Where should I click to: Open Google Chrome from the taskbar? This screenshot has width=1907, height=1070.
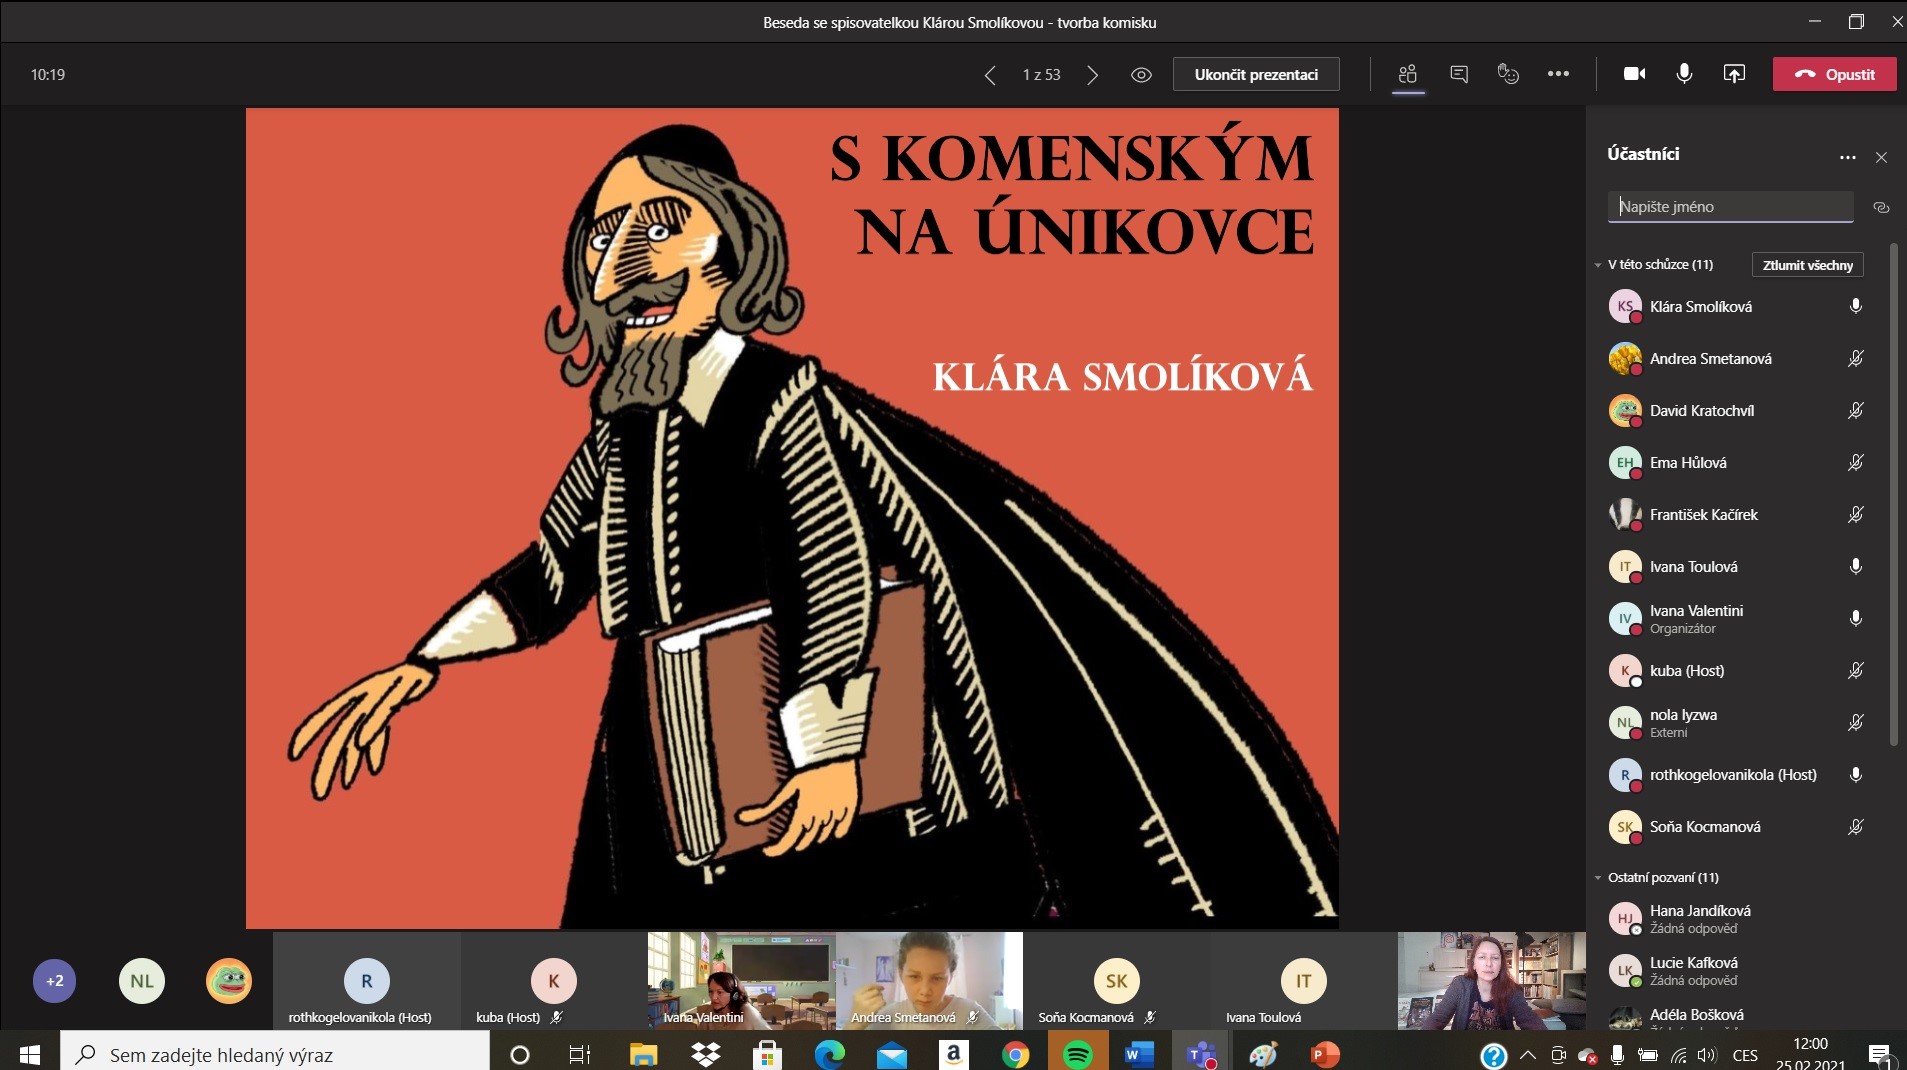pos(1015,1055)
